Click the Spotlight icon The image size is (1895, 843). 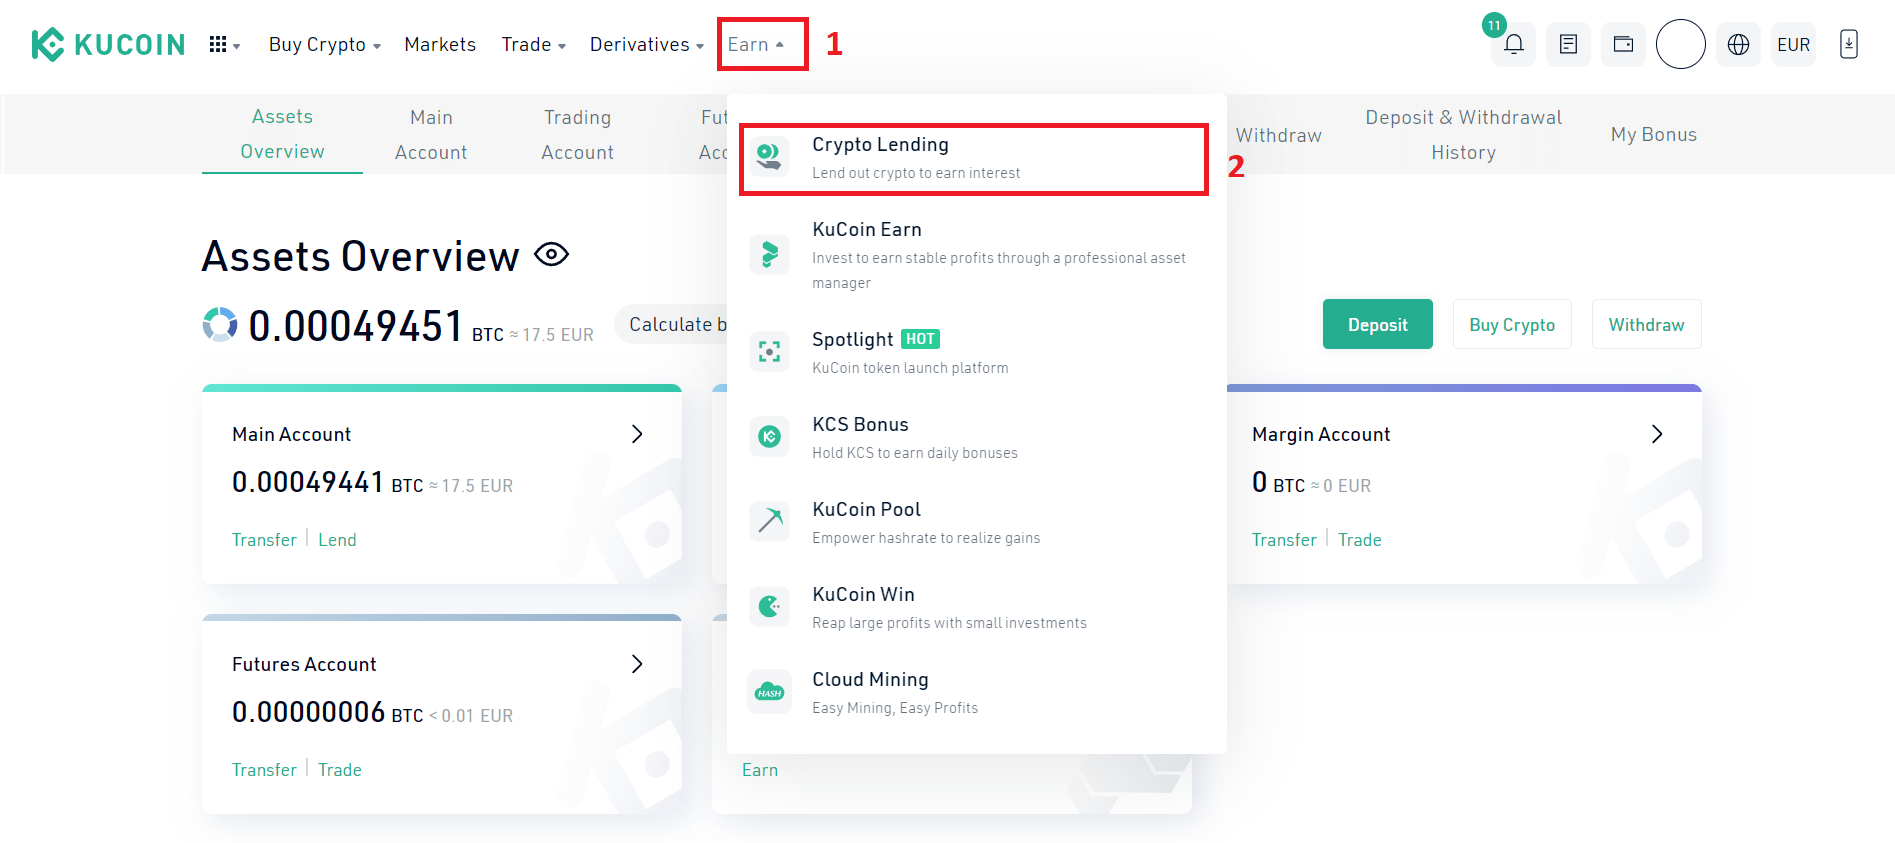coord(769,351)
